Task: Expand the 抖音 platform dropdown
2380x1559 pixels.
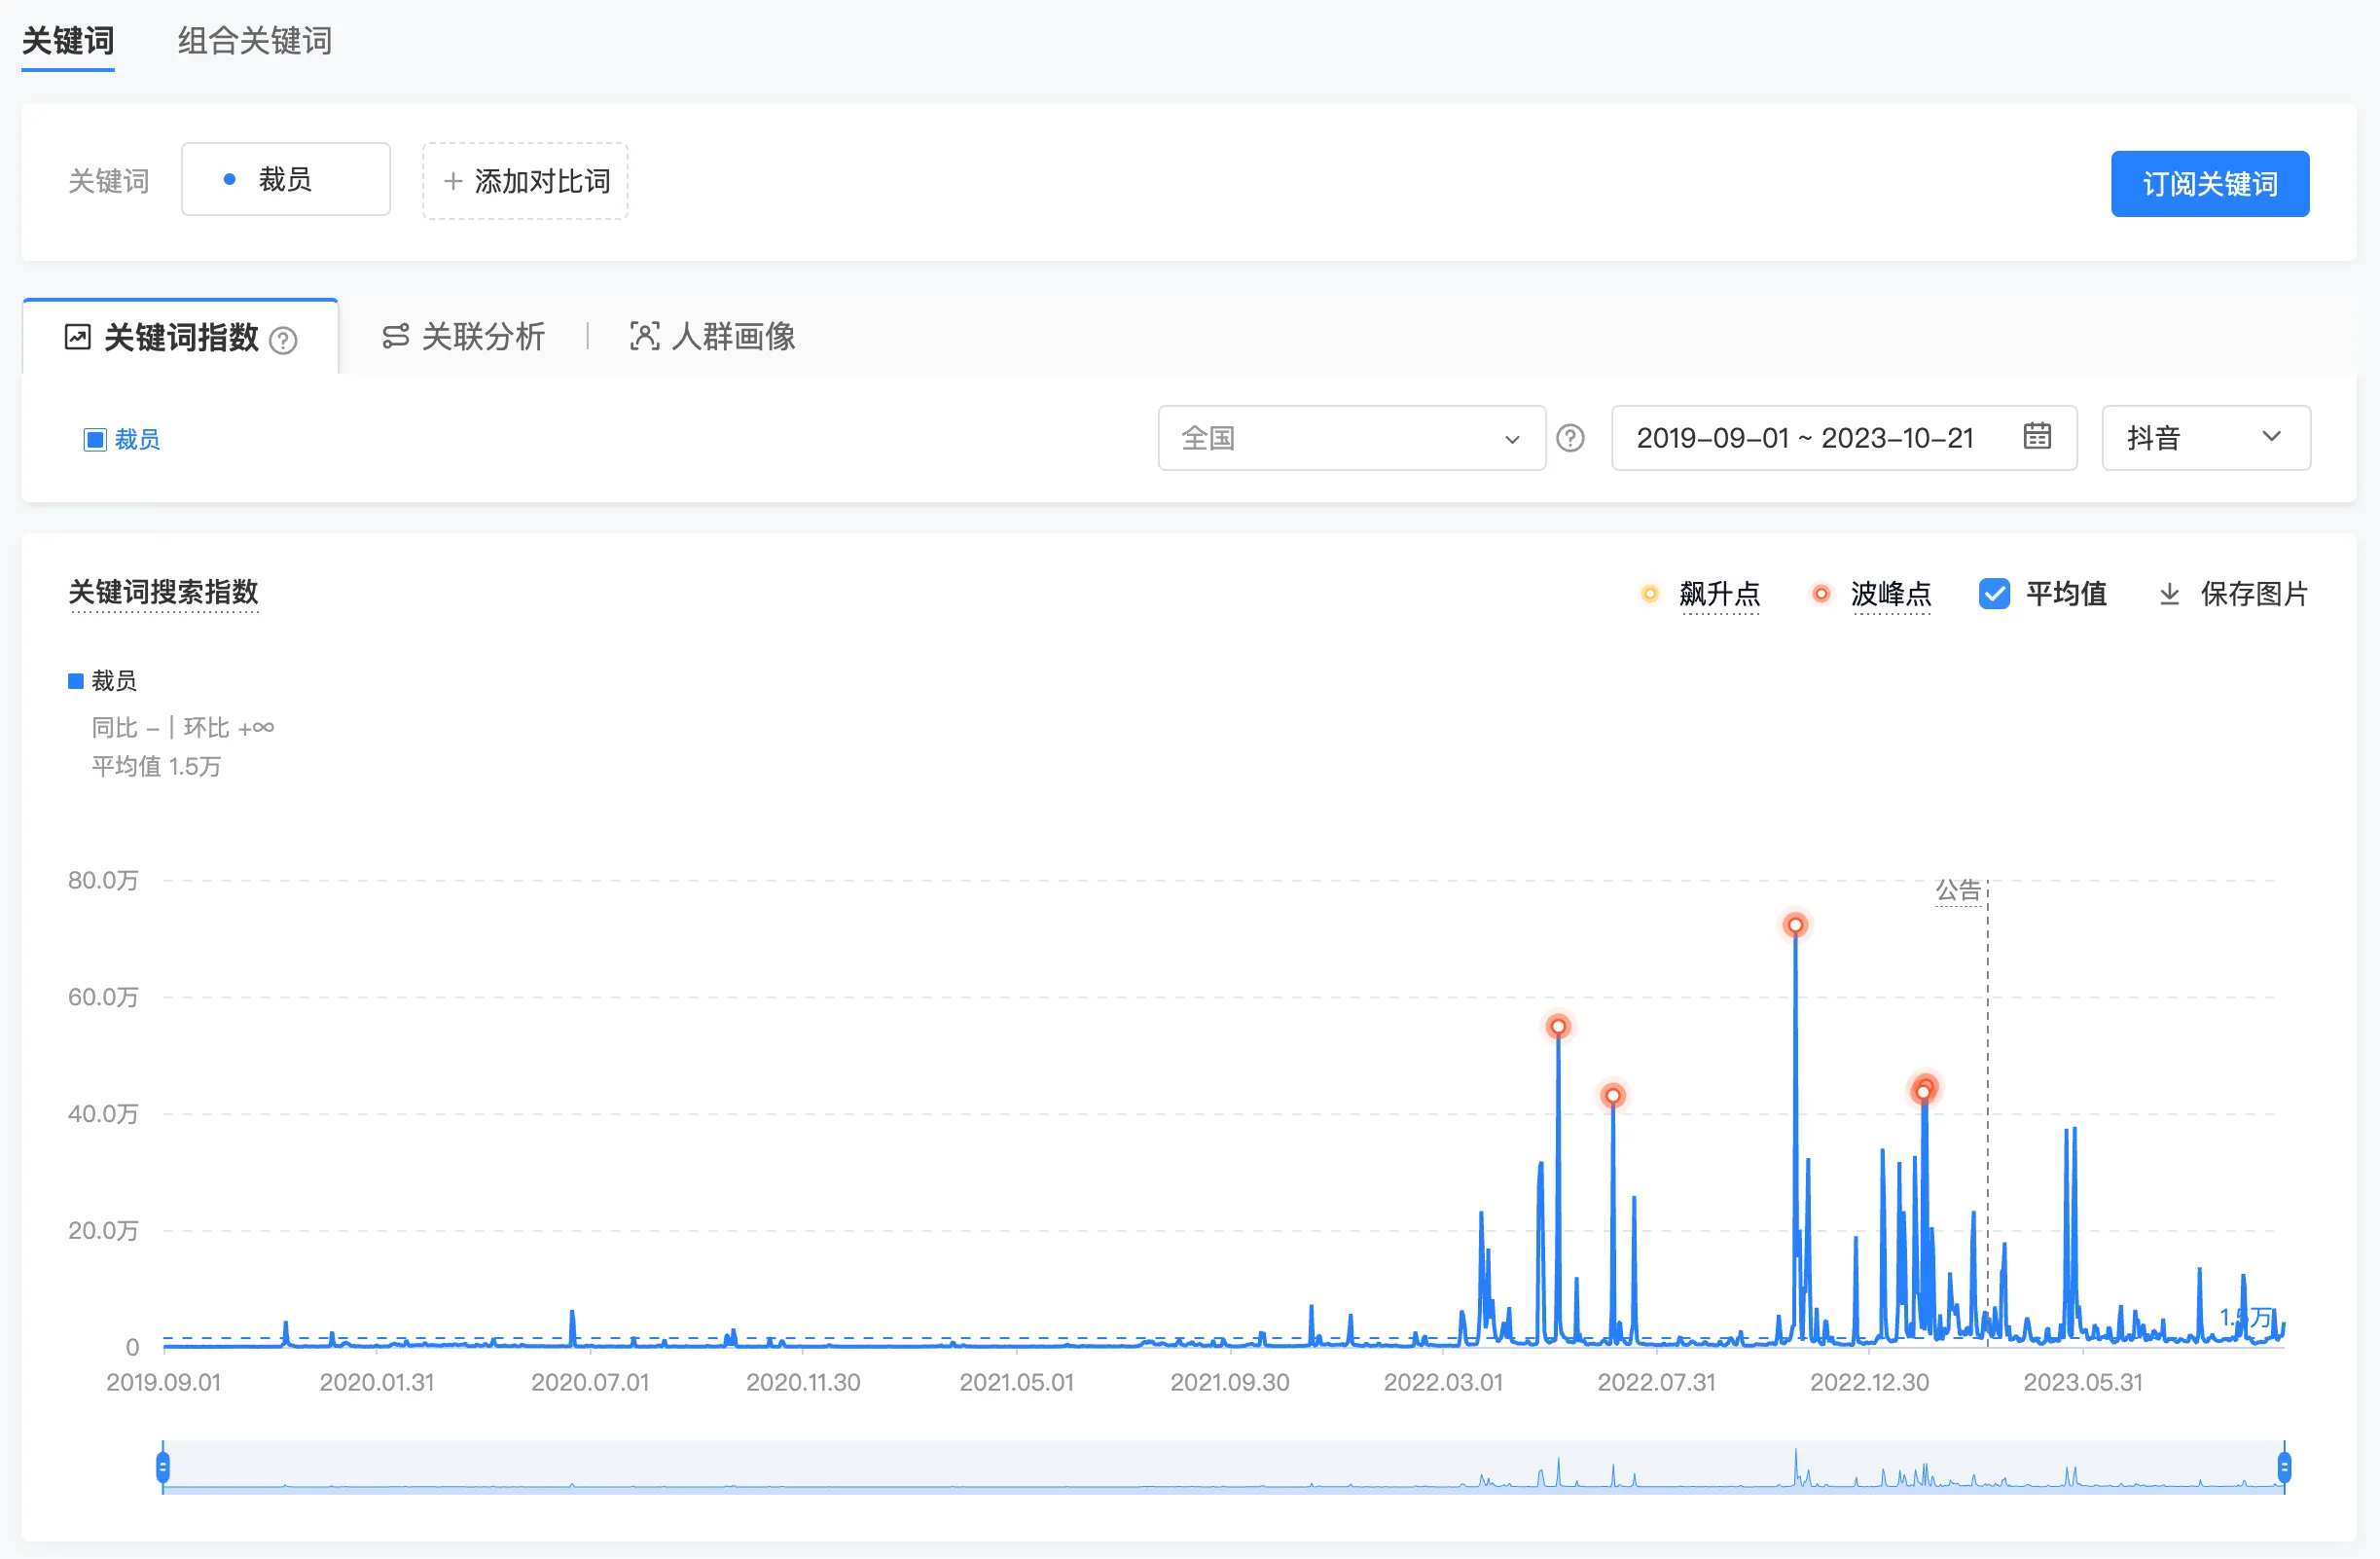Action: (x=2205, y=438)
